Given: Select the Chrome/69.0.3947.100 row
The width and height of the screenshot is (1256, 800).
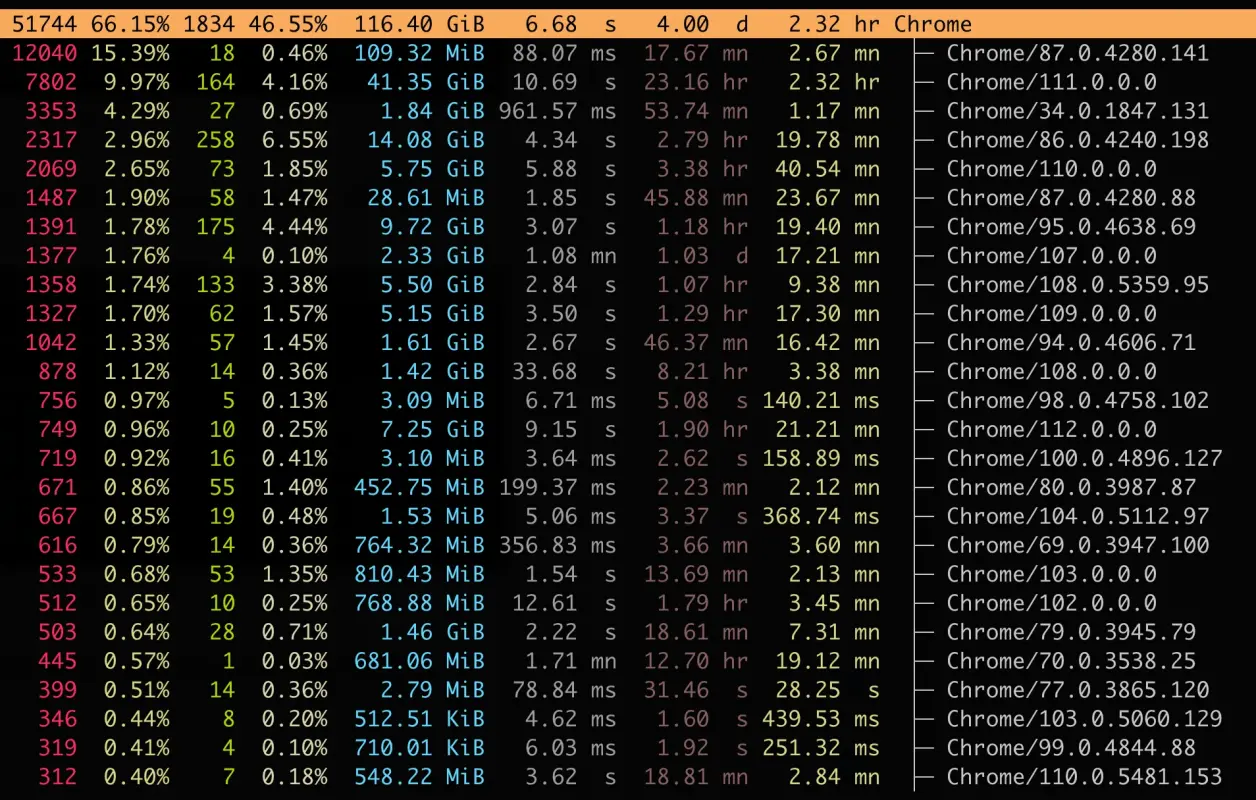Looking at the screenshot, I should point(628,546).
